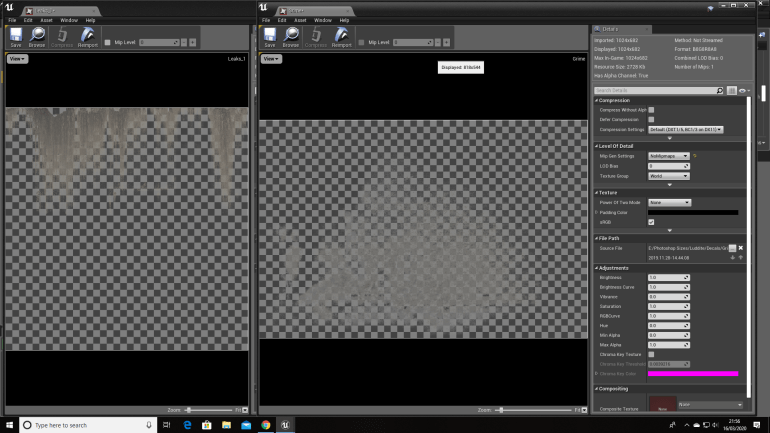Click the black Padding Color swatch
The height and width of the screenshot is (433, 770).
693,213
